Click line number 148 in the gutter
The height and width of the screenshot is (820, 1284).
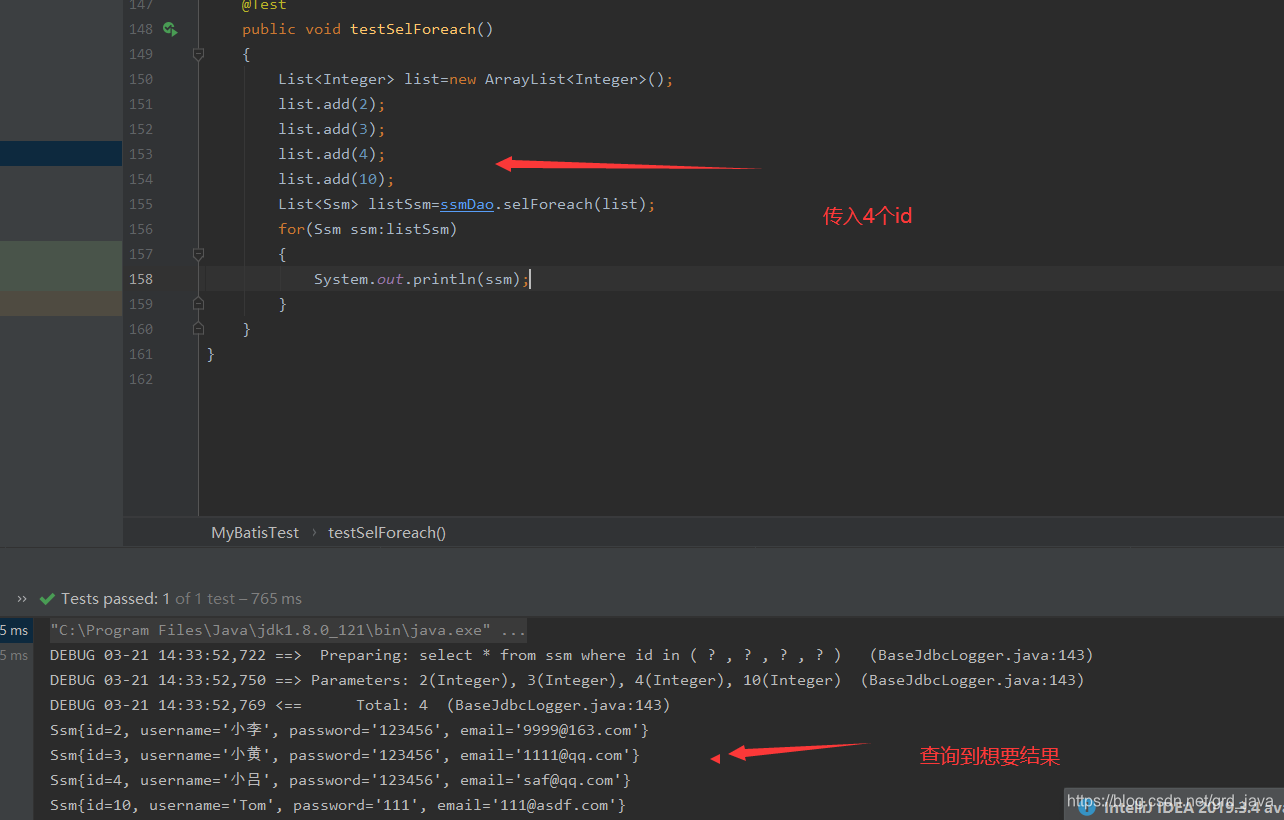[x=141, y=29]
